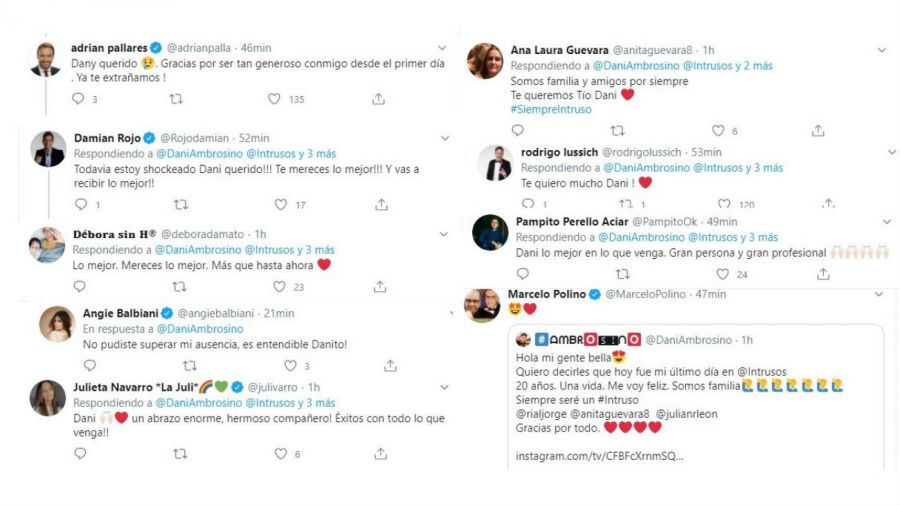
Task: Open the dropdown arrow on Marcelo Polino's tweet
Action: coord(879,294)
